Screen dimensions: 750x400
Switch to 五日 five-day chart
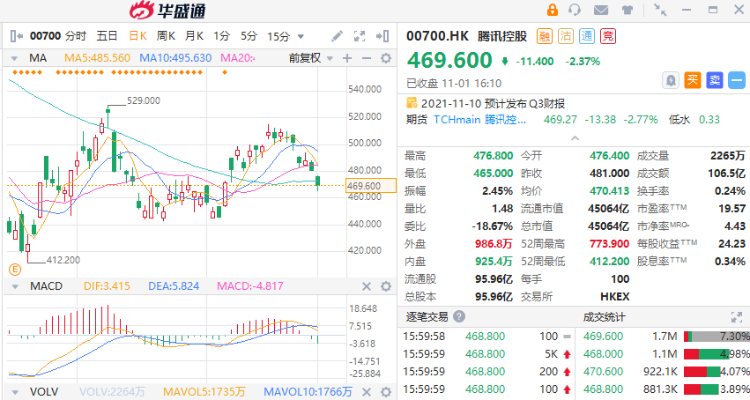tap(107, 36)
